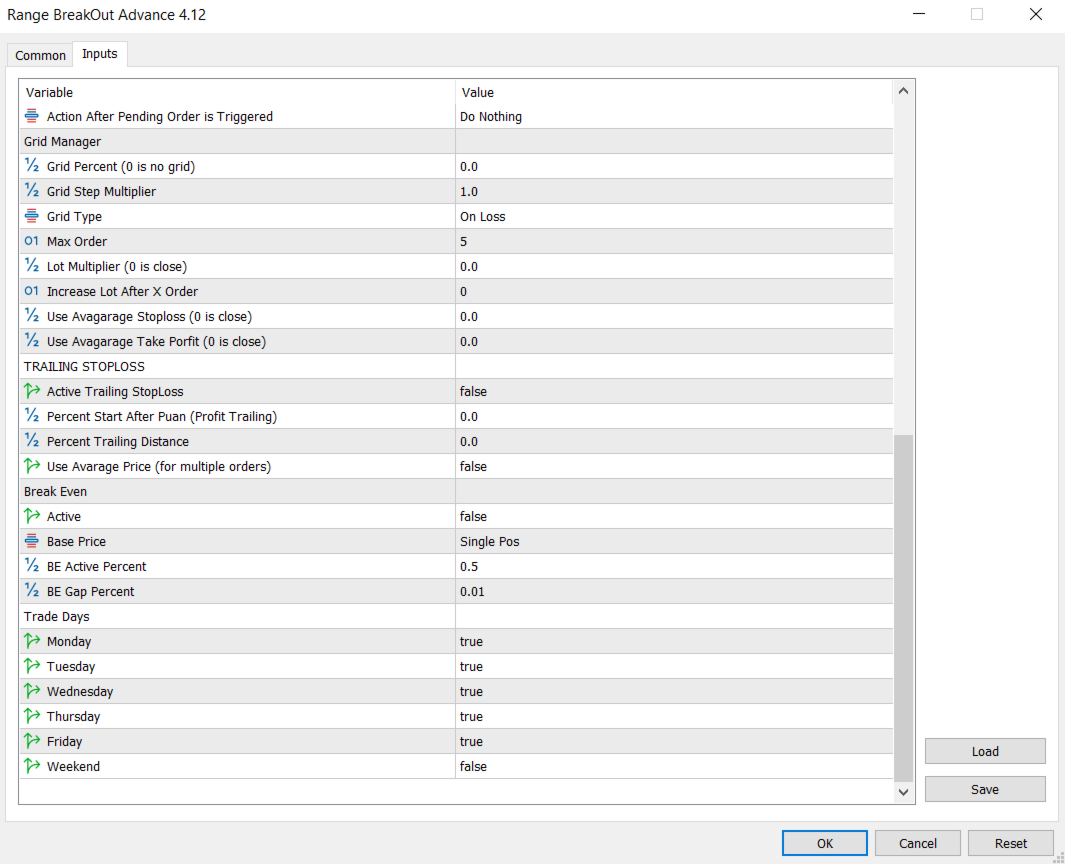Click the BE Gap Percent icon
The height and width of the screenshot is (864, 1065).
tap(32, 591)
